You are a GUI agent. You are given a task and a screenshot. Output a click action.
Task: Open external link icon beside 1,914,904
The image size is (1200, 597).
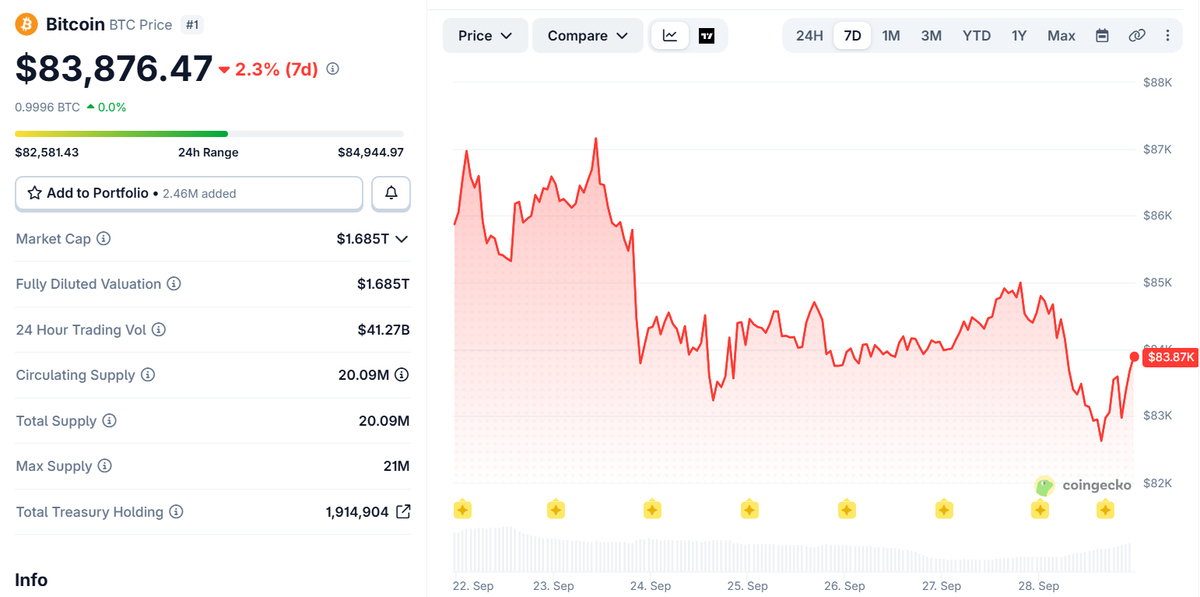tap(403, 512)
